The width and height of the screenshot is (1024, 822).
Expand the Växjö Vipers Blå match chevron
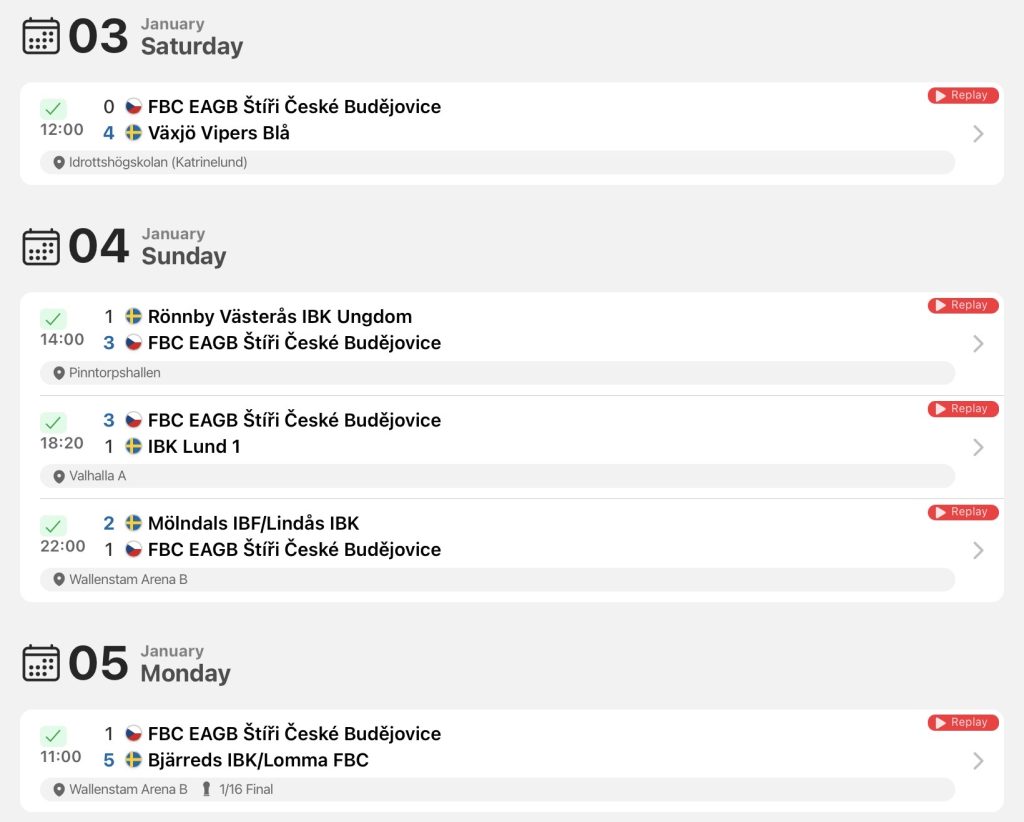[978, 134]
